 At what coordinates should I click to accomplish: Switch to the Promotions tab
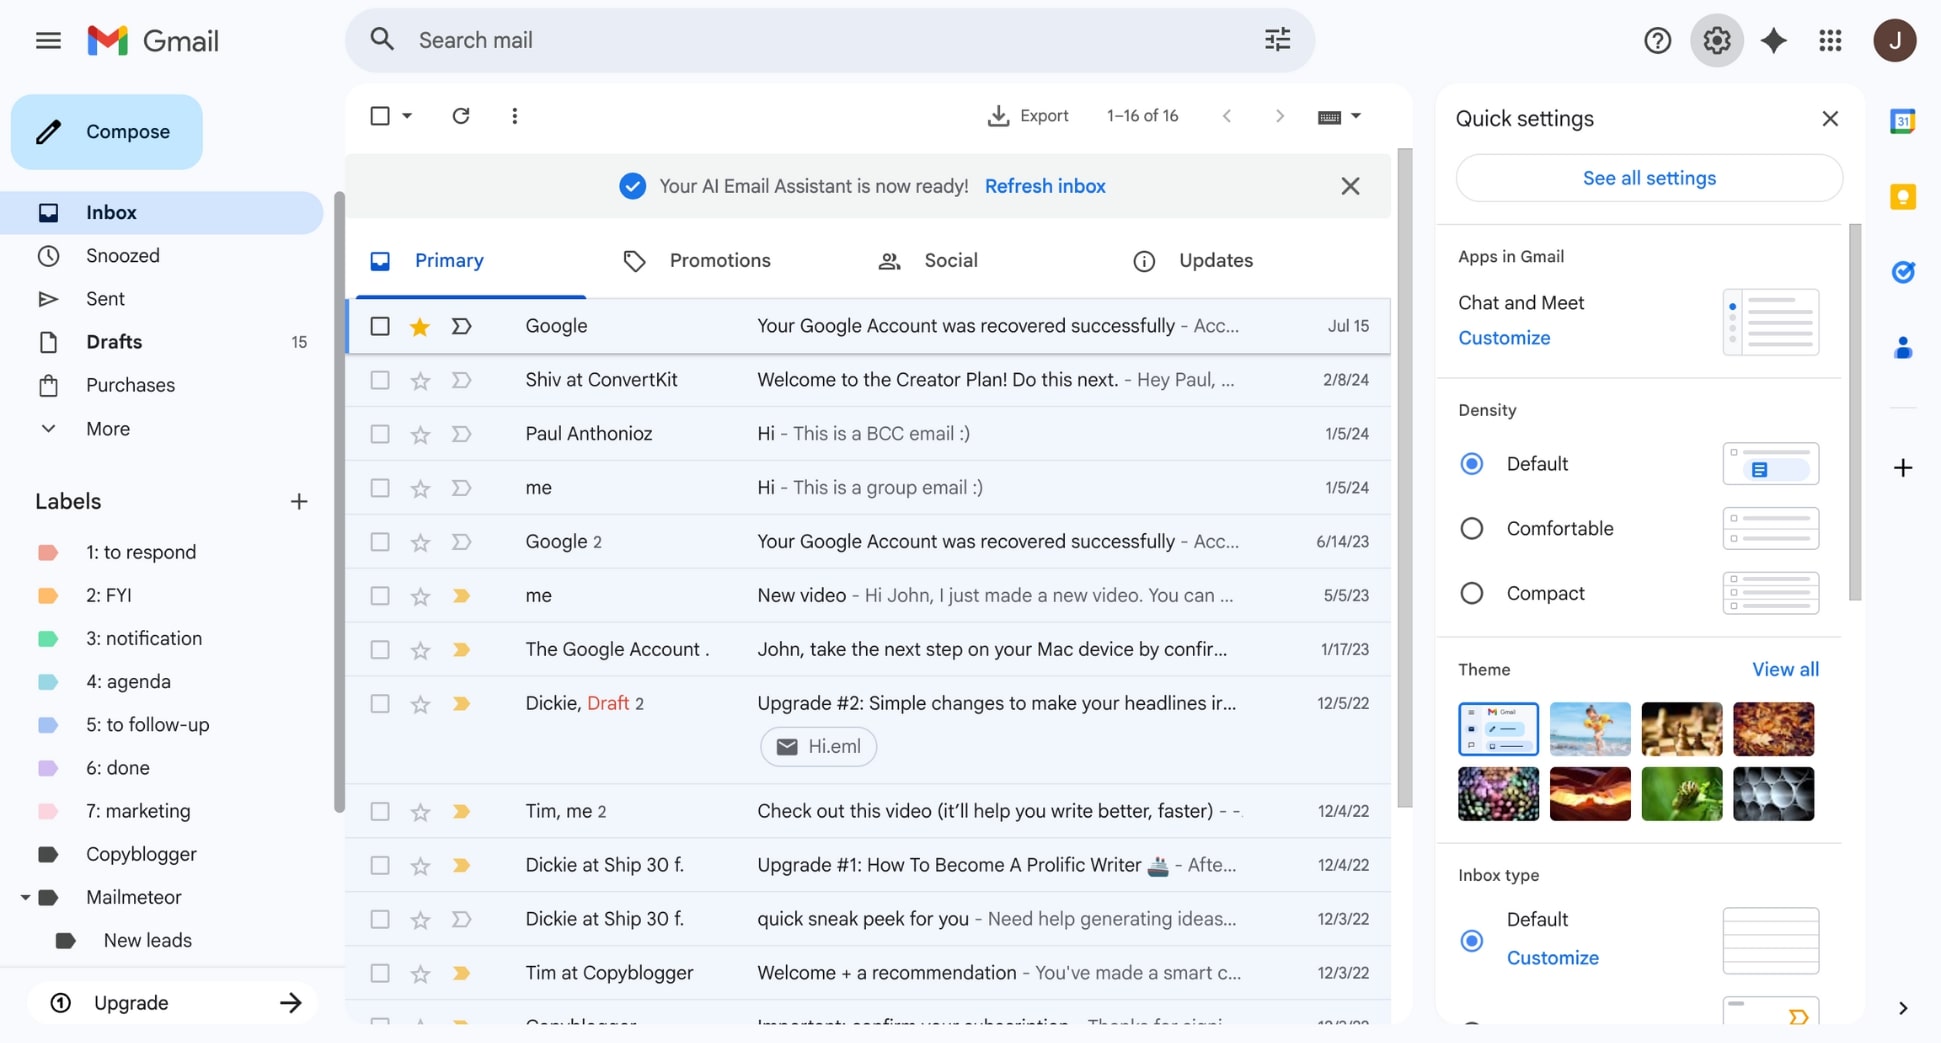pos(720,260)
